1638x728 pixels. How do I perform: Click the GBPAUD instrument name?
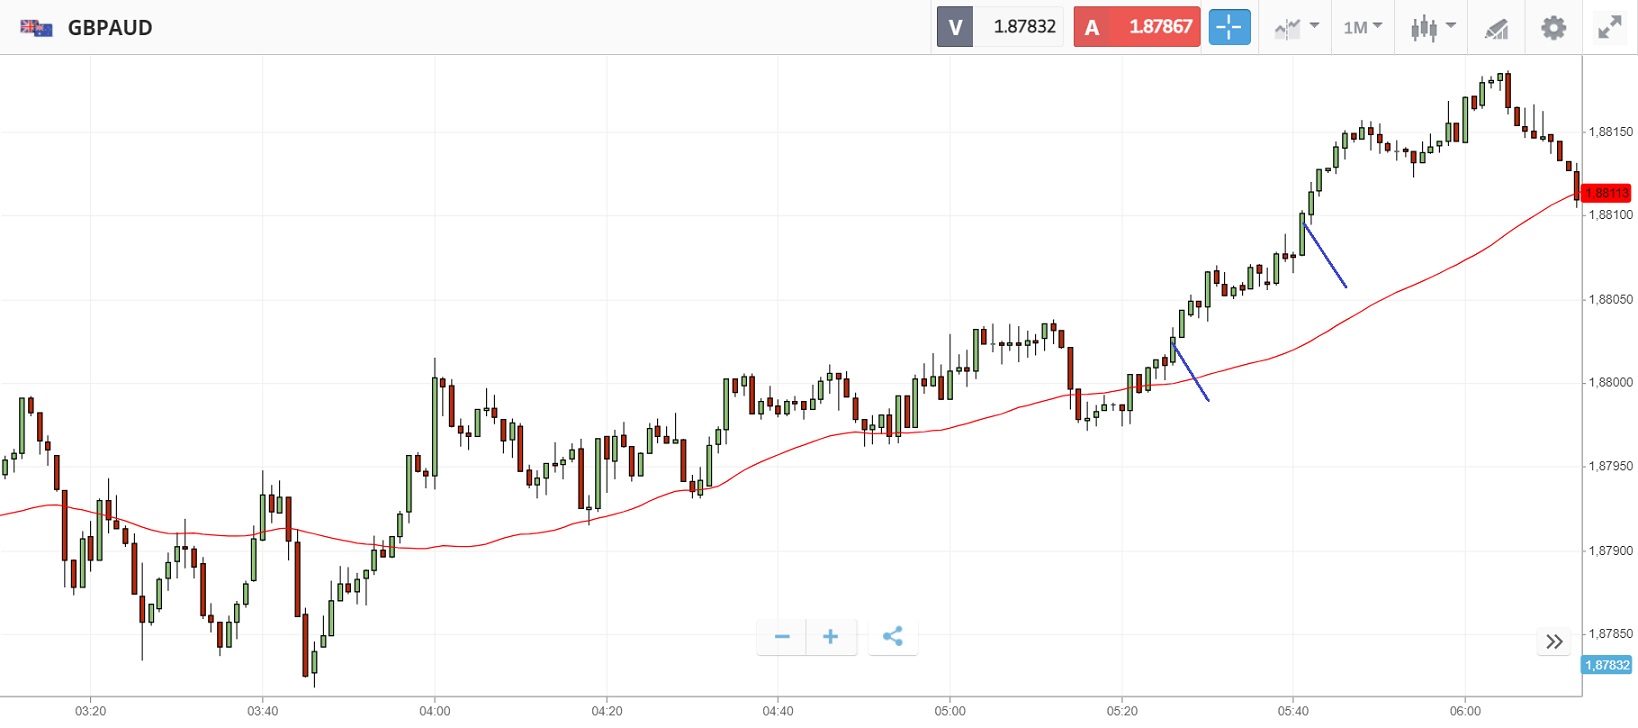pos(110,28)
